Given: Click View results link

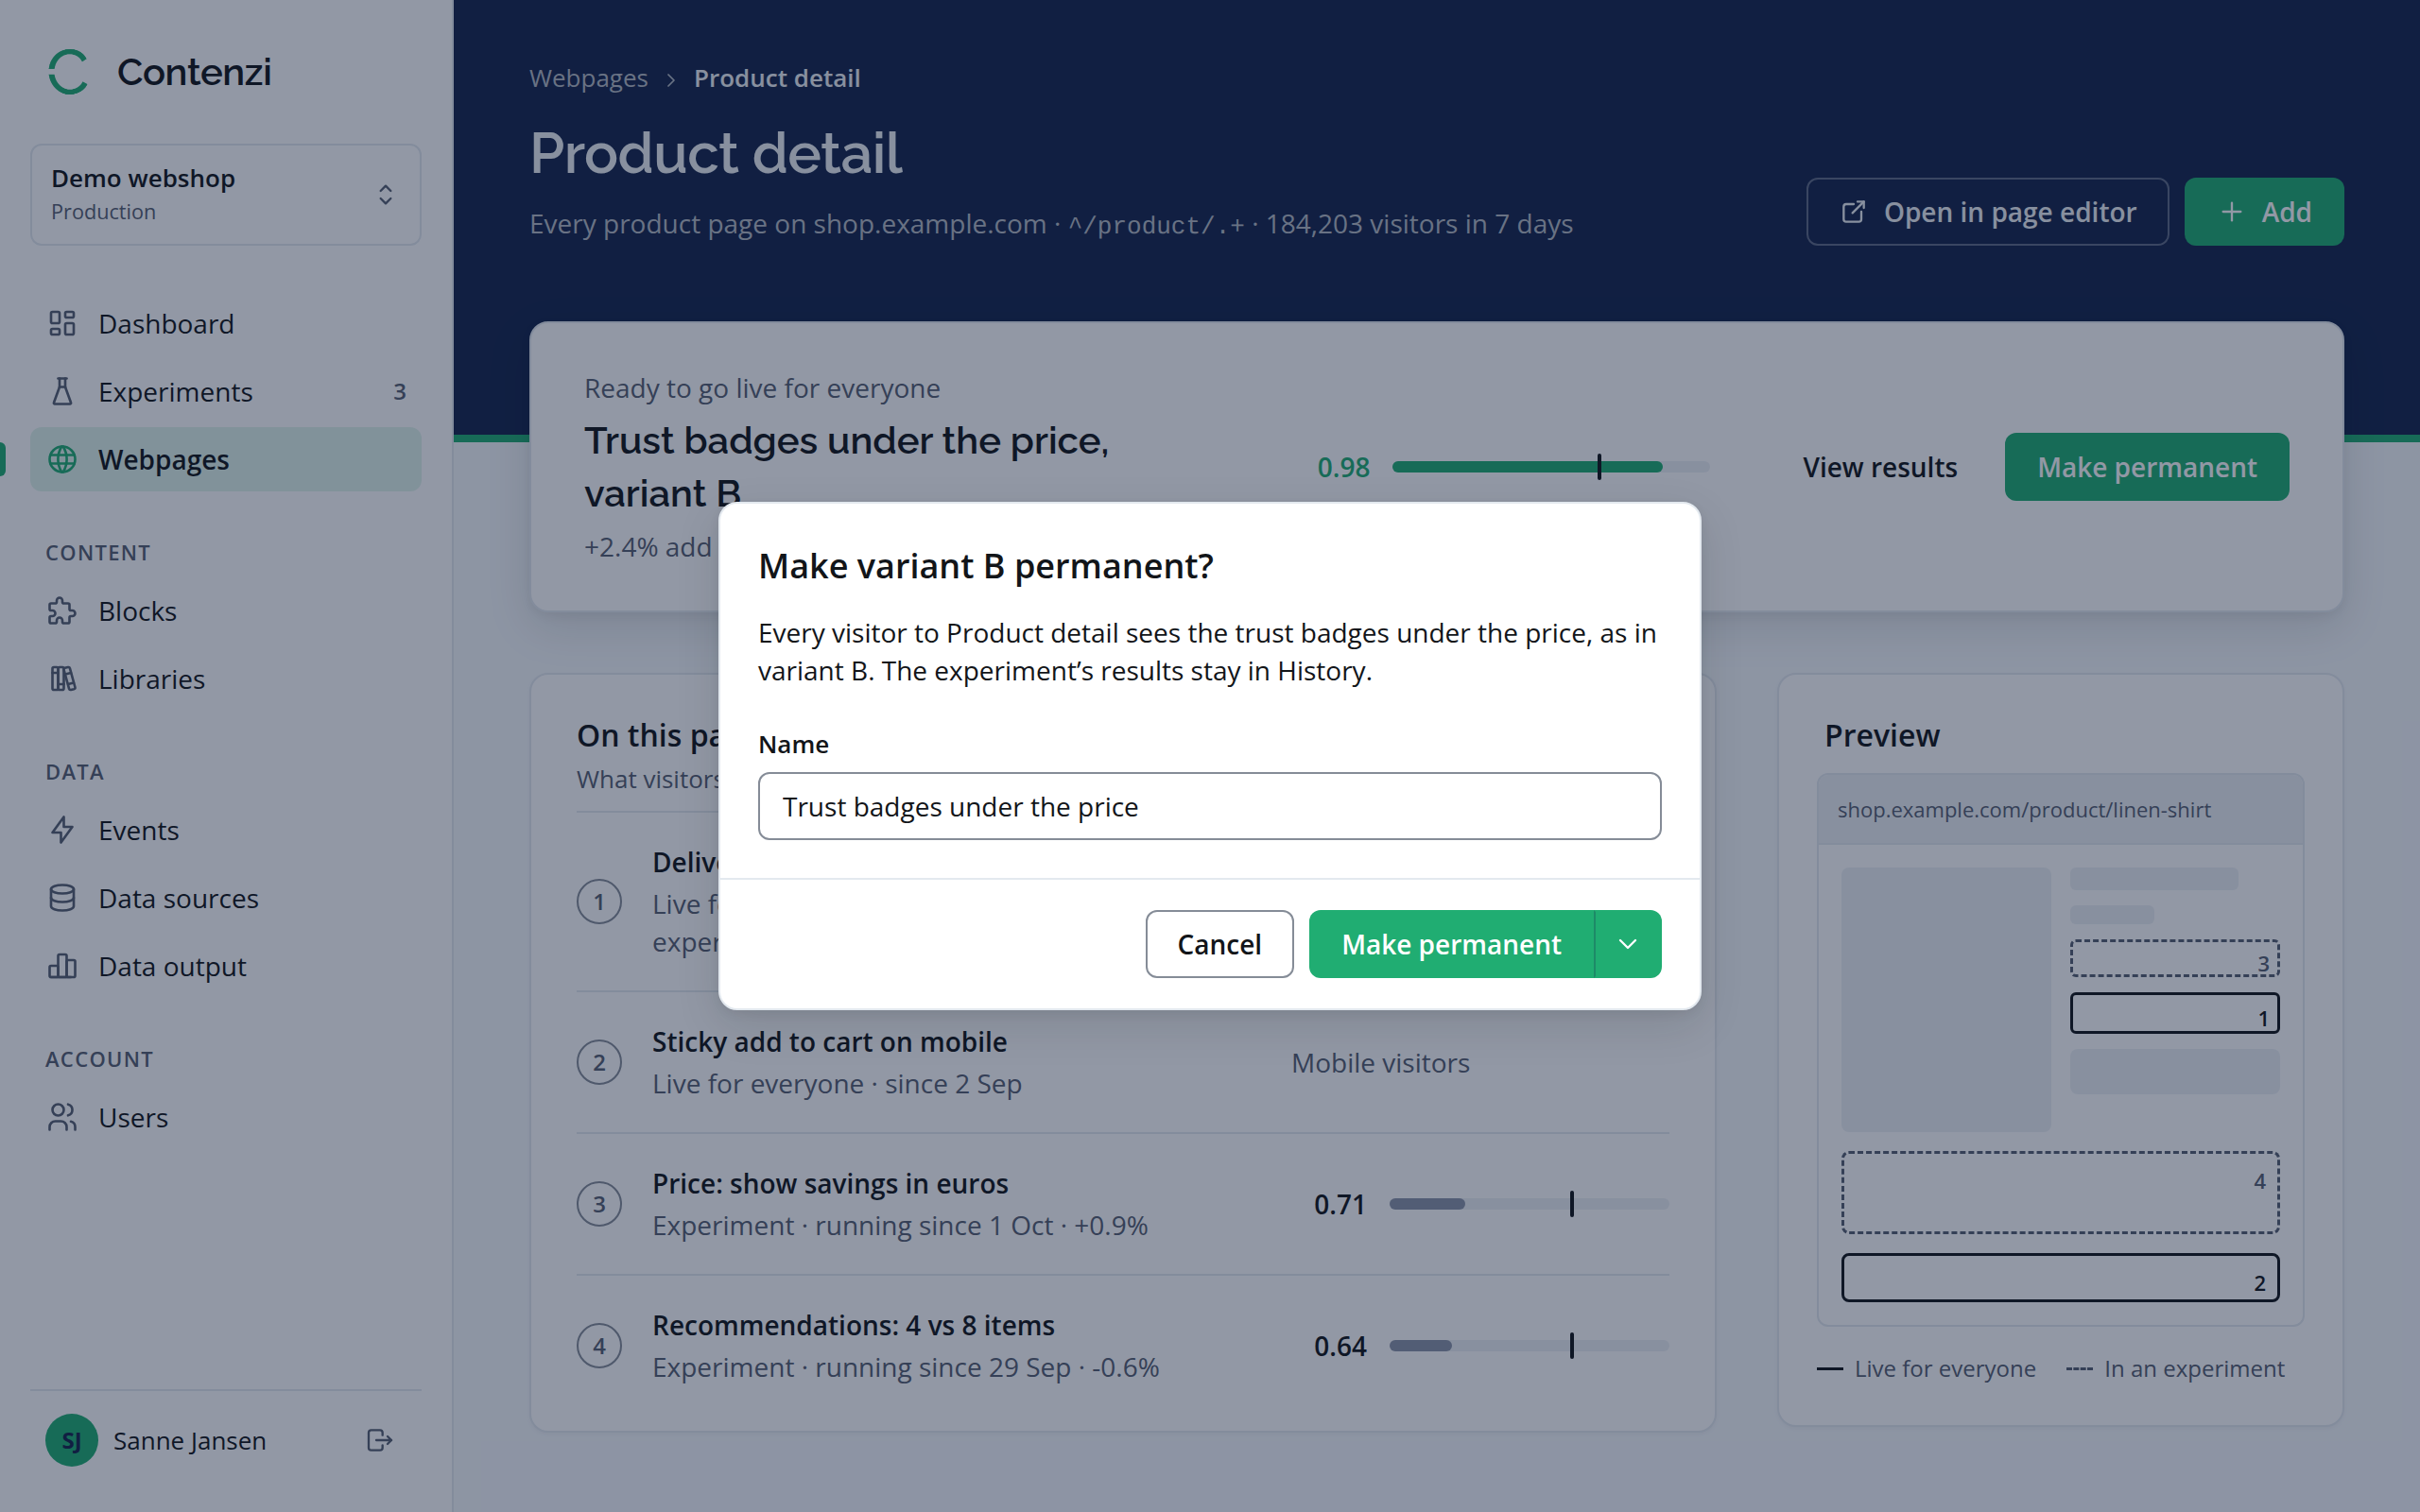Looking at the screenshot, I should (1879, 467).
